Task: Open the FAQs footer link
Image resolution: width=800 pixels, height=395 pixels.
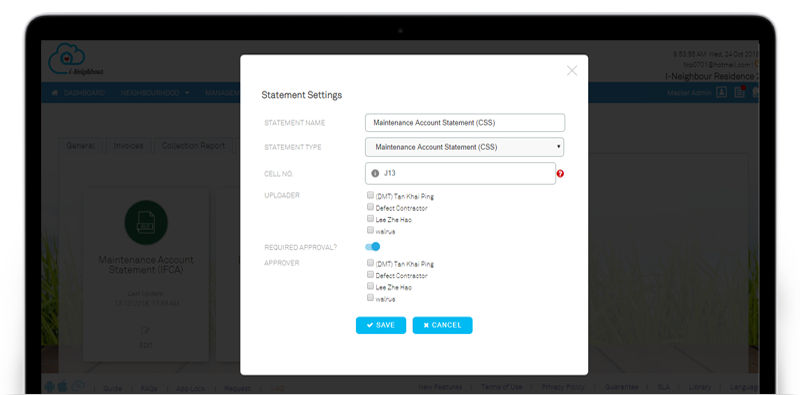Action: coord(149,388)
